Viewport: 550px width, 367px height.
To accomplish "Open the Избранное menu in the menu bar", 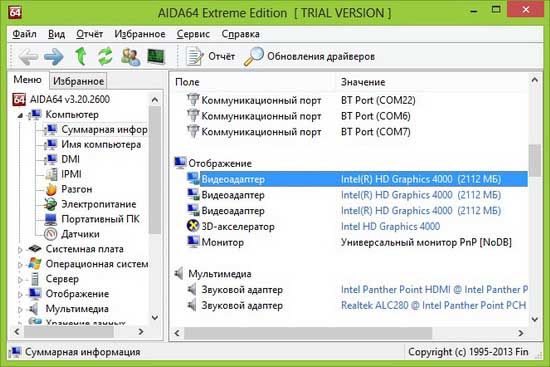I will [x=140, y=34].
